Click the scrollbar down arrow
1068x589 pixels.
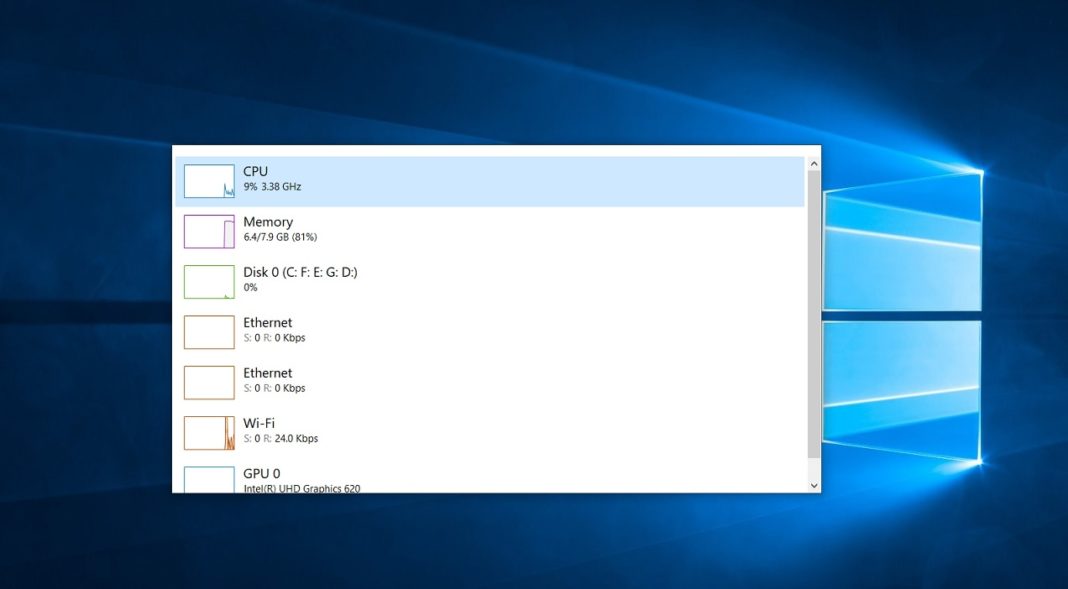coord(811,483)
